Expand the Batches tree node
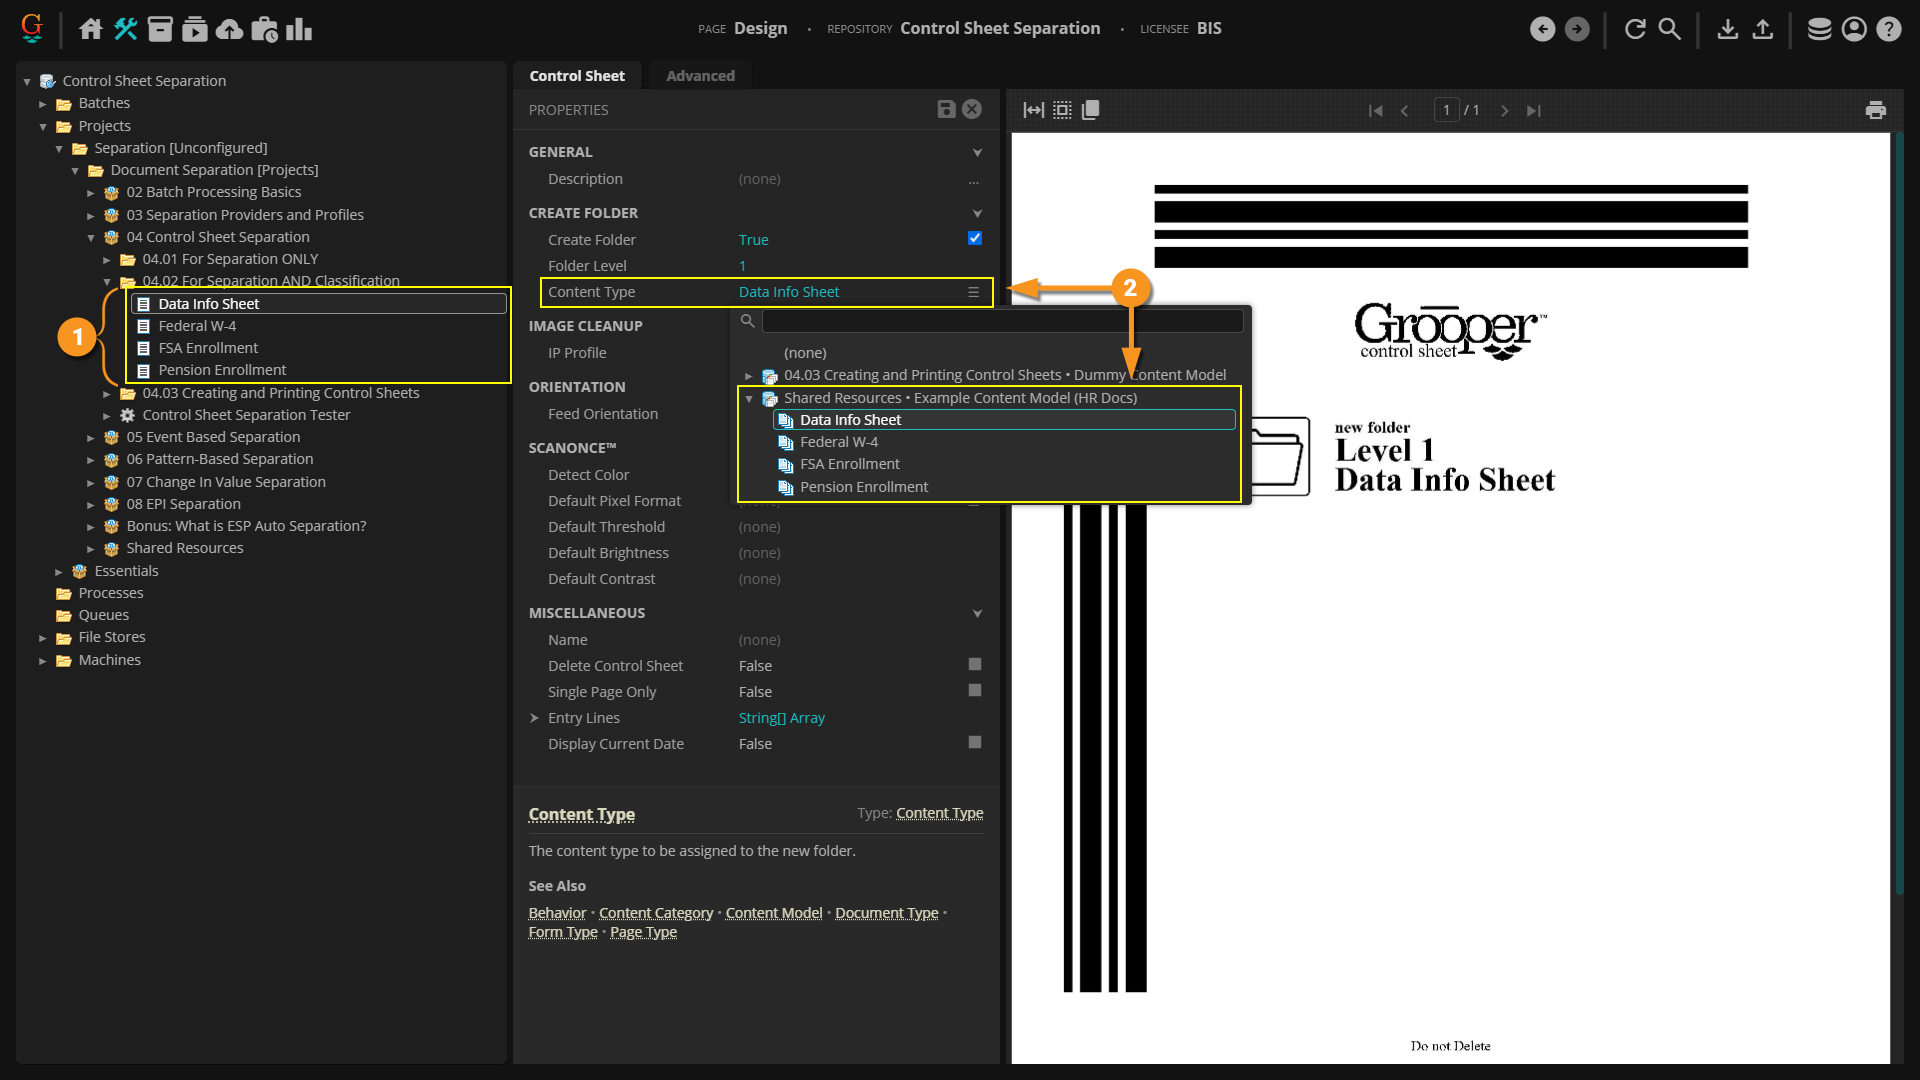 coord(43,103)
